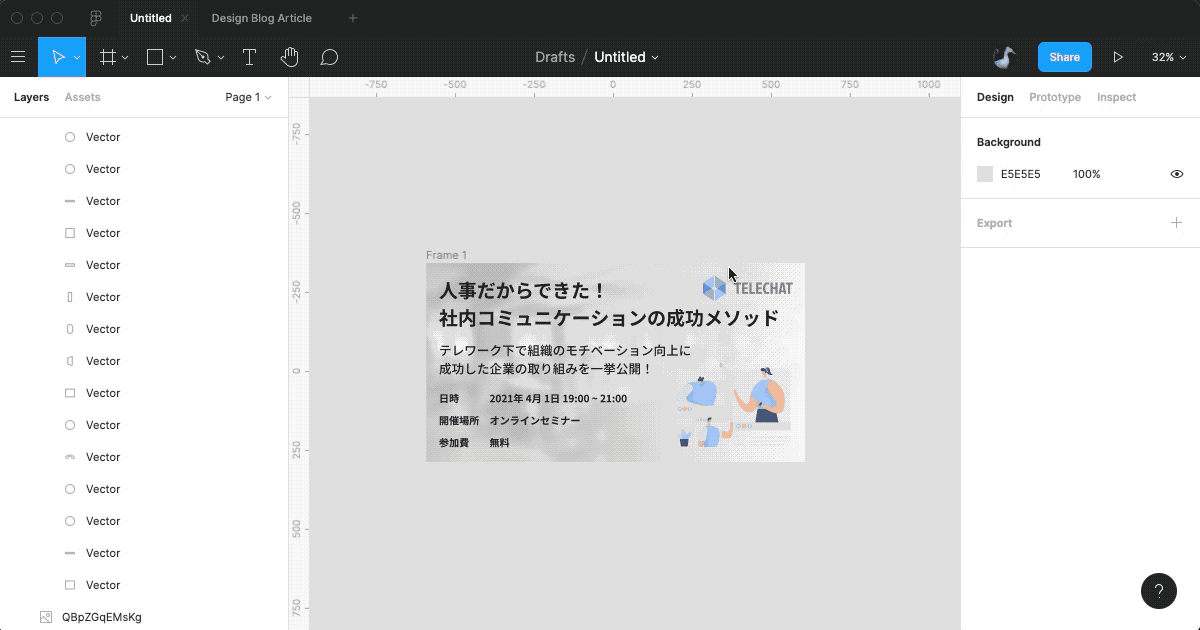Select the Rectangle shape tool

click(155, 57)
